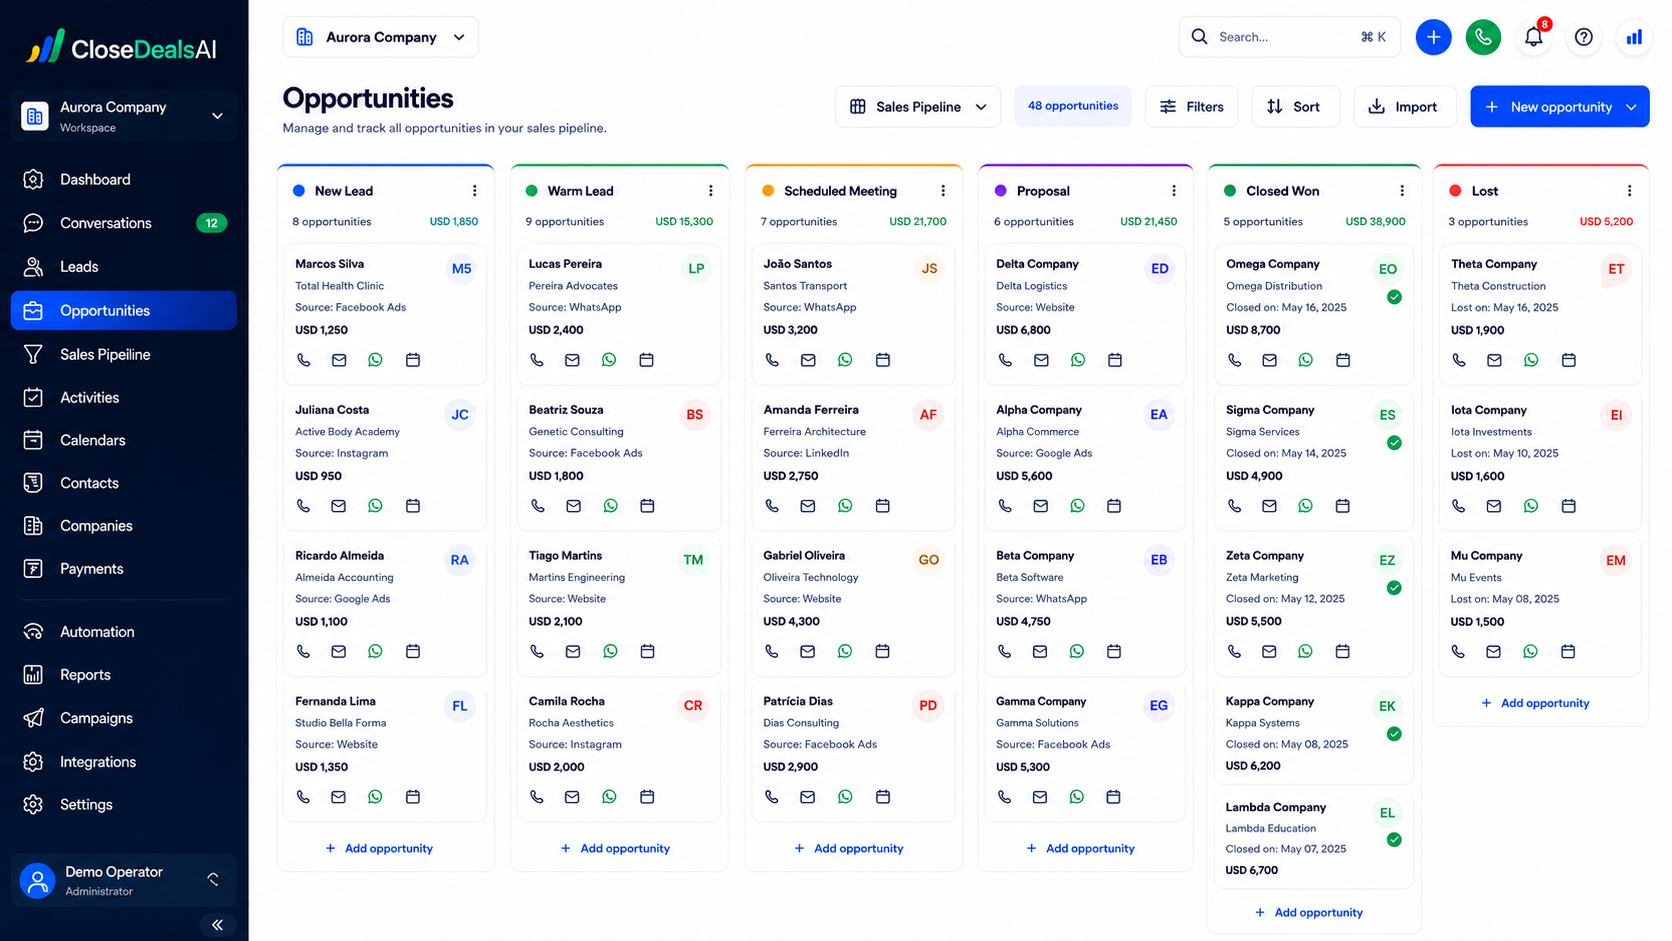Open Leads in sidebar
The image size is (1672, 941).
click(x=124, y=267)
